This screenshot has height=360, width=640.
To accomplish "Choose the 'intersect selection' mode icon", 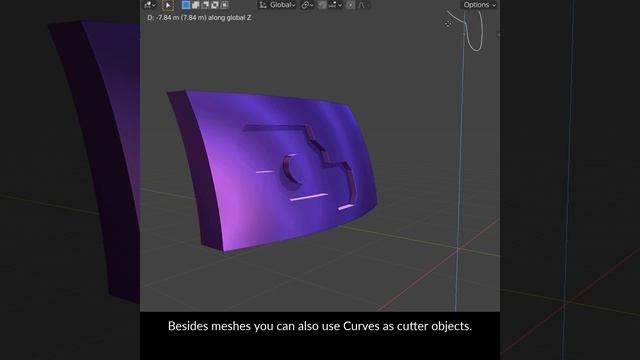I will (x=224, y=5).
